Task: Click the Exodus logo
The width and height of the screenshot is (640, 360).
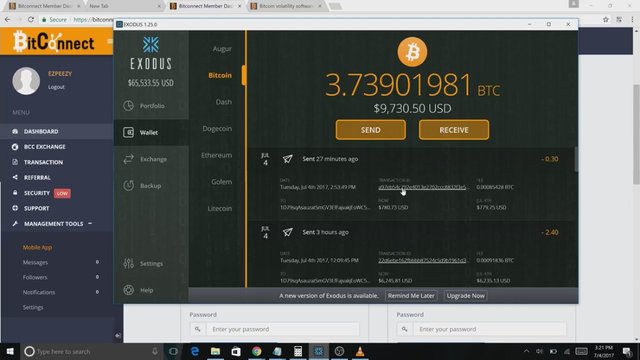Action: (x=151, y=53)
